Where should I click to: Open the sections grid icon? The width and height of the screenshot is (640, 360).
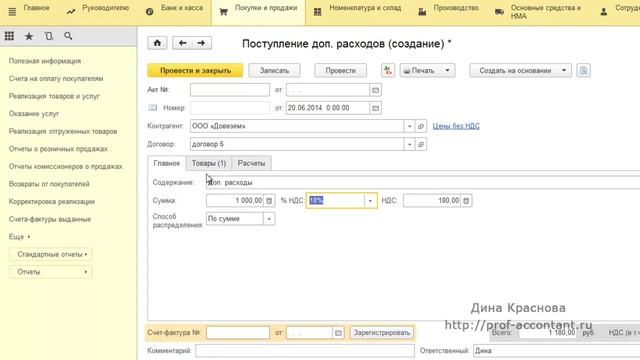(9, 36)
